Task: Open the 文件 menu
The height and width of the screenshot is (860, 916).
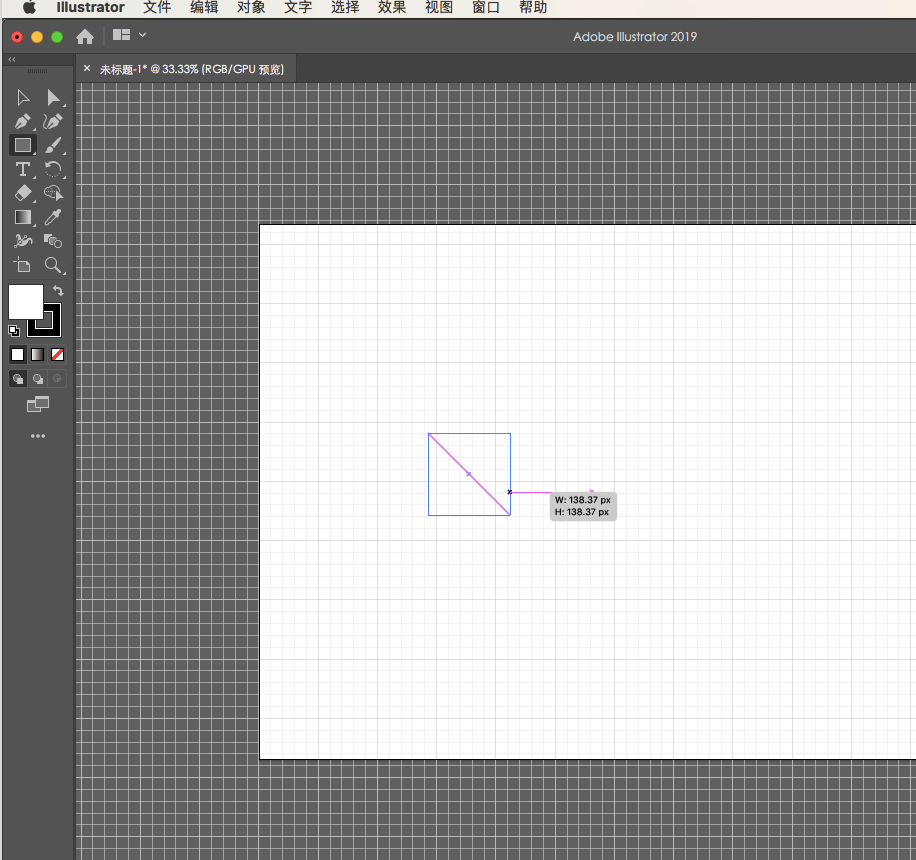Action: coord(157,8)
